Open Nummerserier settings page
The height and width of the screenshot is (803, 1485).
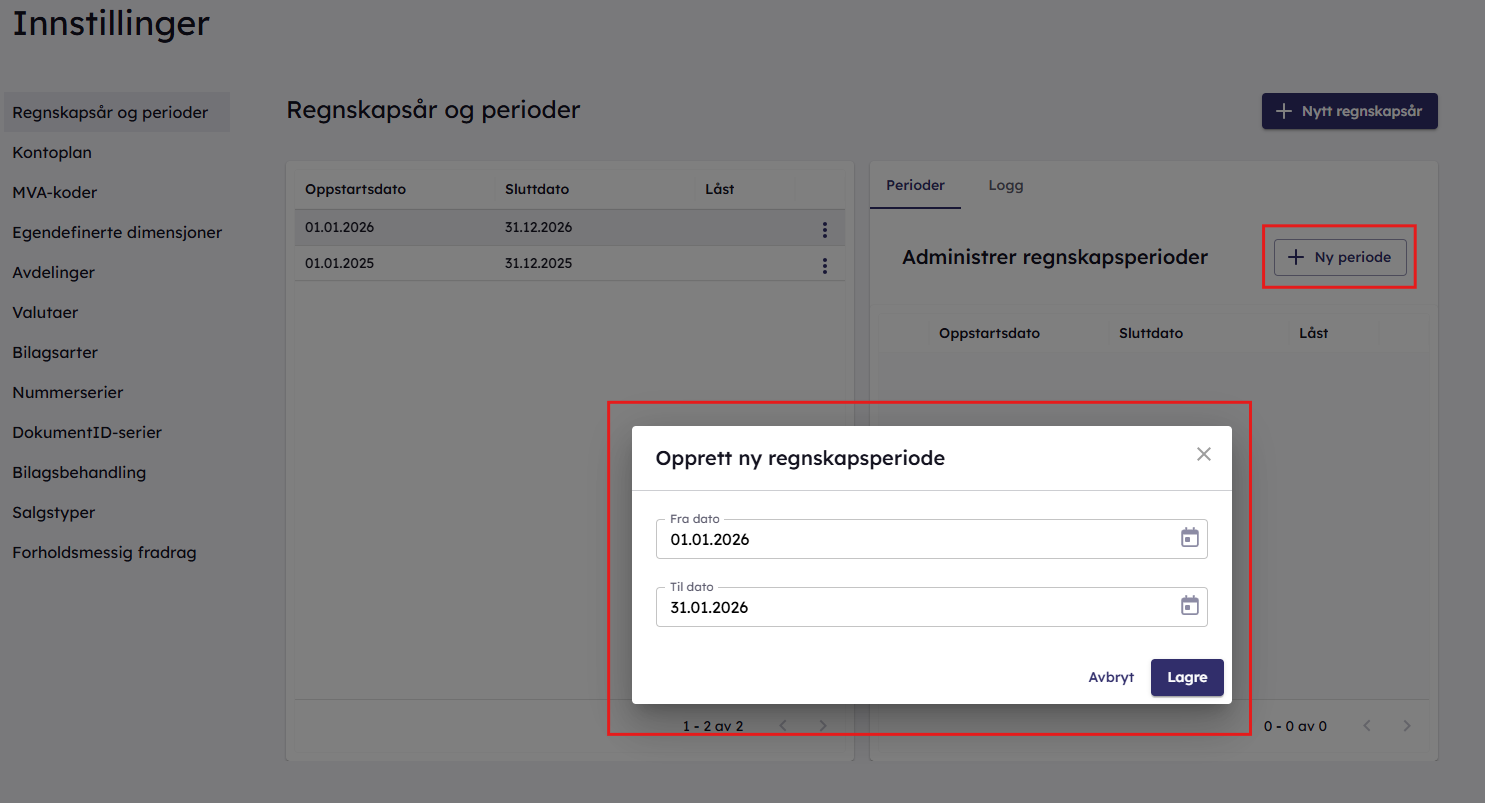68,393
